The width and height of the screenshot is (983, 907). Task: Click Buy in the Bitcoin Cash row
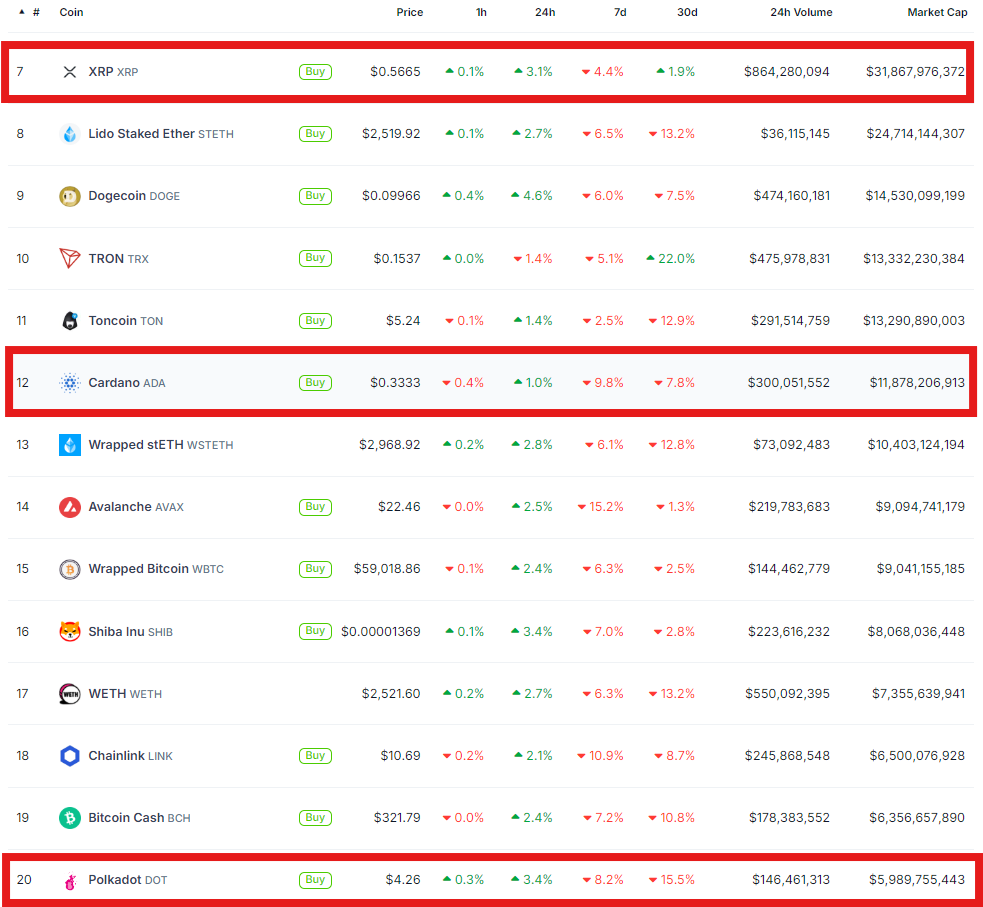[315, 817]
